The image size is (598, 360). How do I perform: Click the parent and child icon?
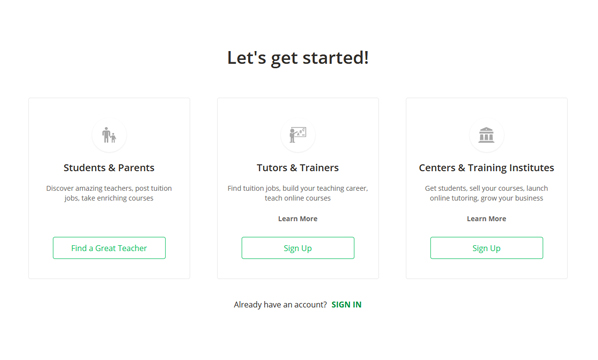(109, 135)
